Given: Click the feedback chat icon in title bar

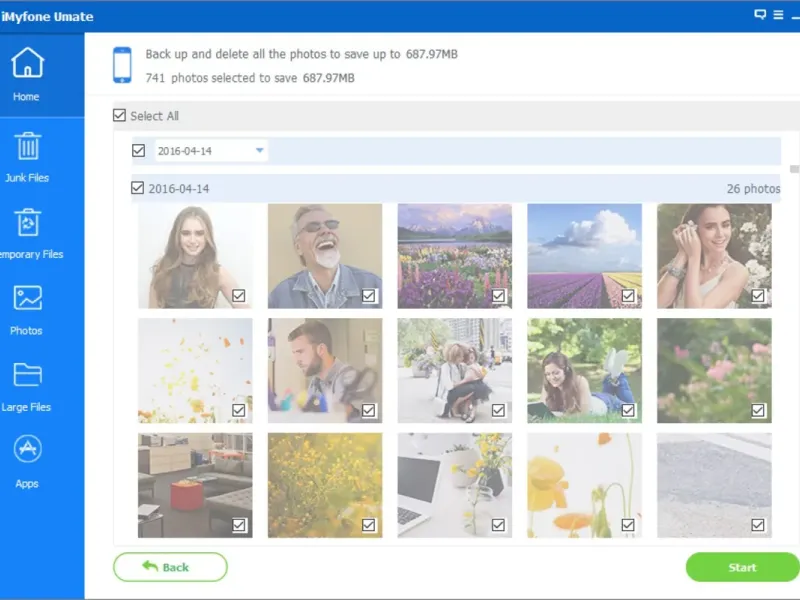Looking at the screenshot, I should [760, 15].
